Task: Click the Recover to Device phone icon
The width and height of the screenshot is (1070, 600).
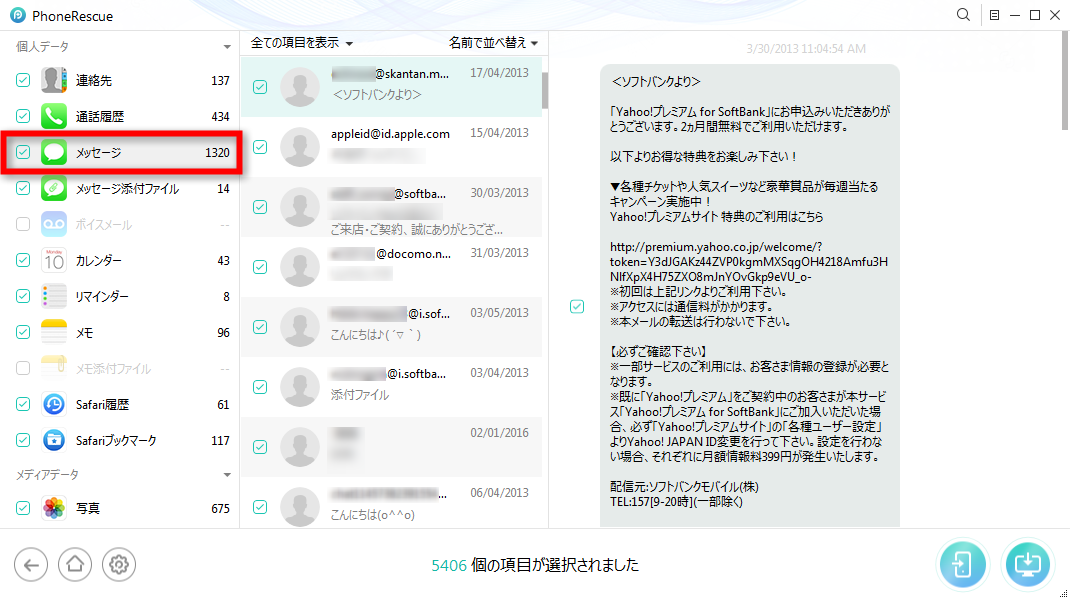Action: click(x=962, y=565)
